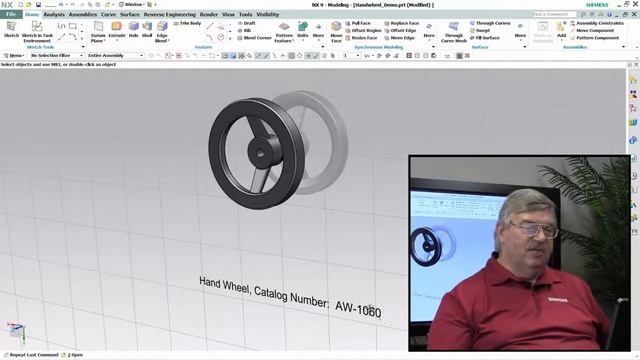The height and width of the screenshot is (360, 640).
Task: Click the Trim Body command
Action: 187,23
